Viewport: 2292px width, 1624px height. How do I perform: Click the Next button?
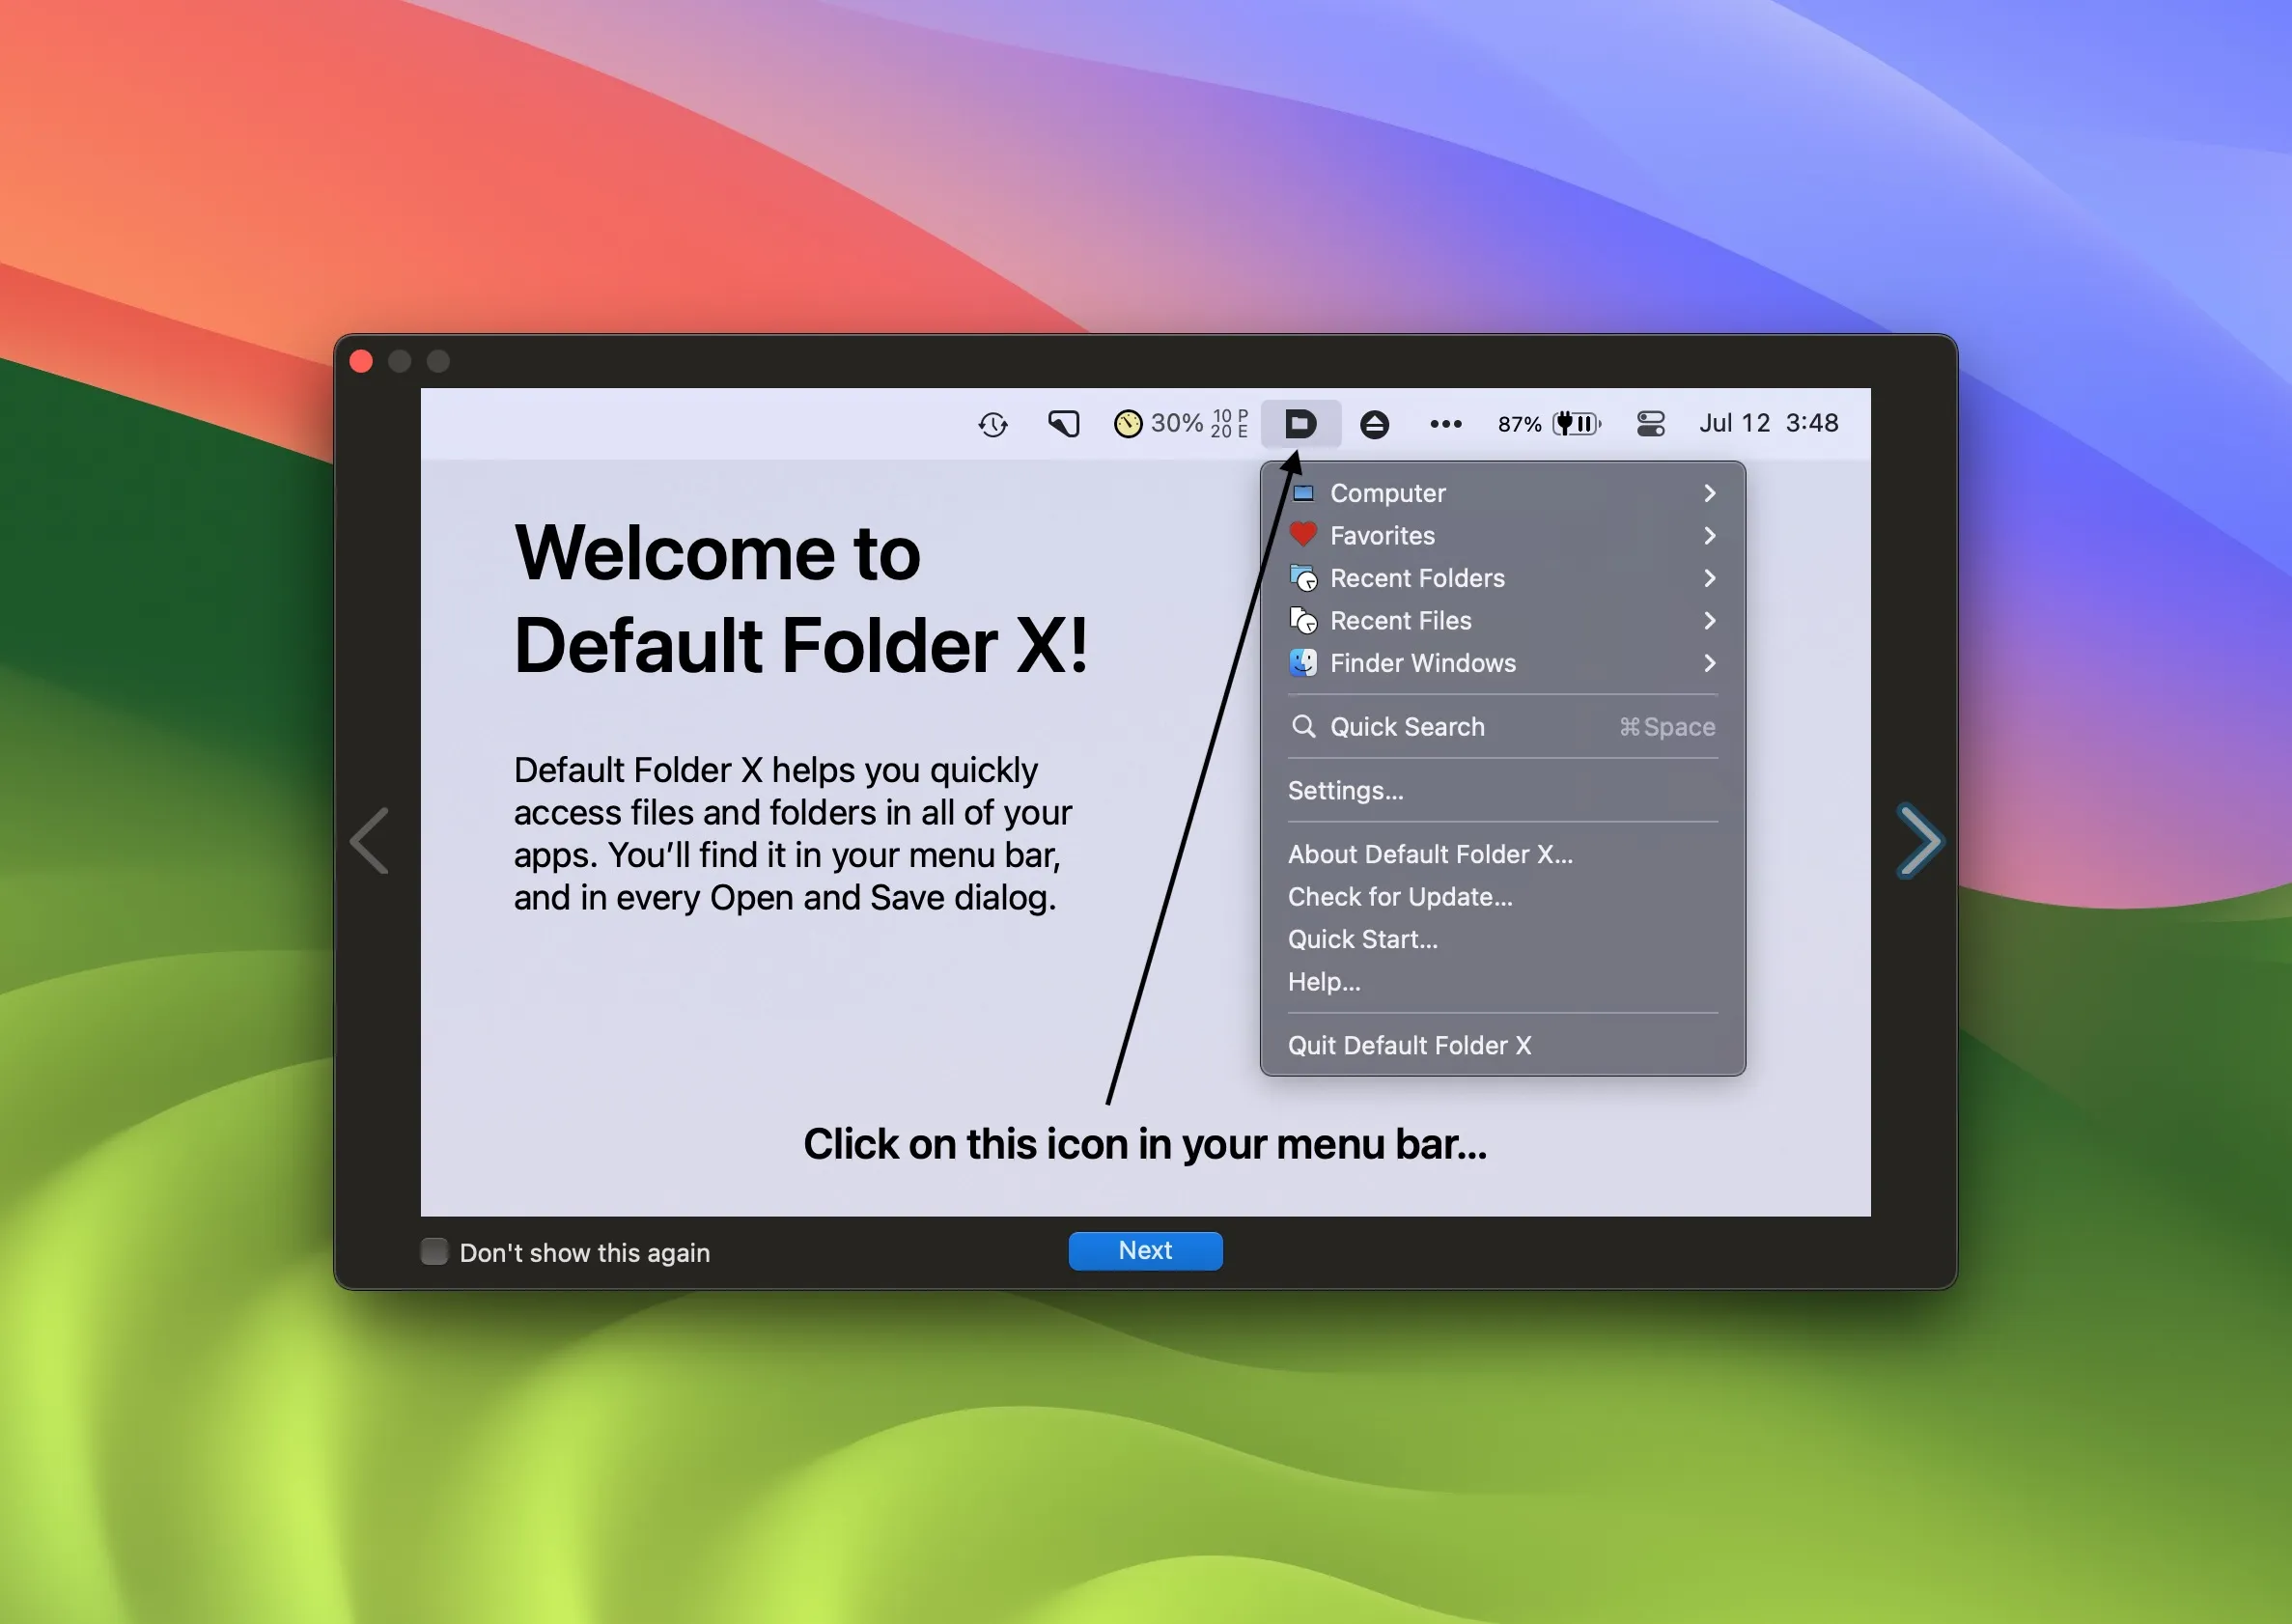coord(1145,1250)
